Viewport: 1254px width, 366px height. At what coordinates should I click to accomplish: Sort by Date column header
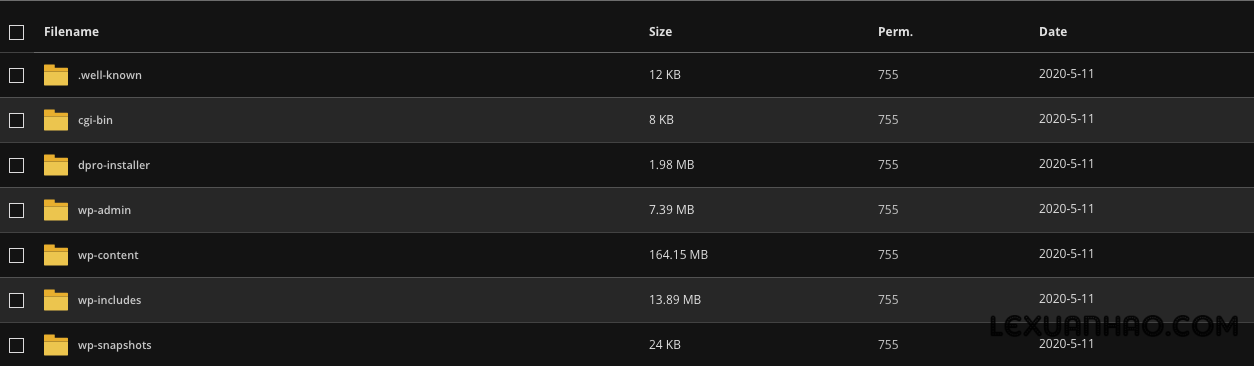point(1053,32)
